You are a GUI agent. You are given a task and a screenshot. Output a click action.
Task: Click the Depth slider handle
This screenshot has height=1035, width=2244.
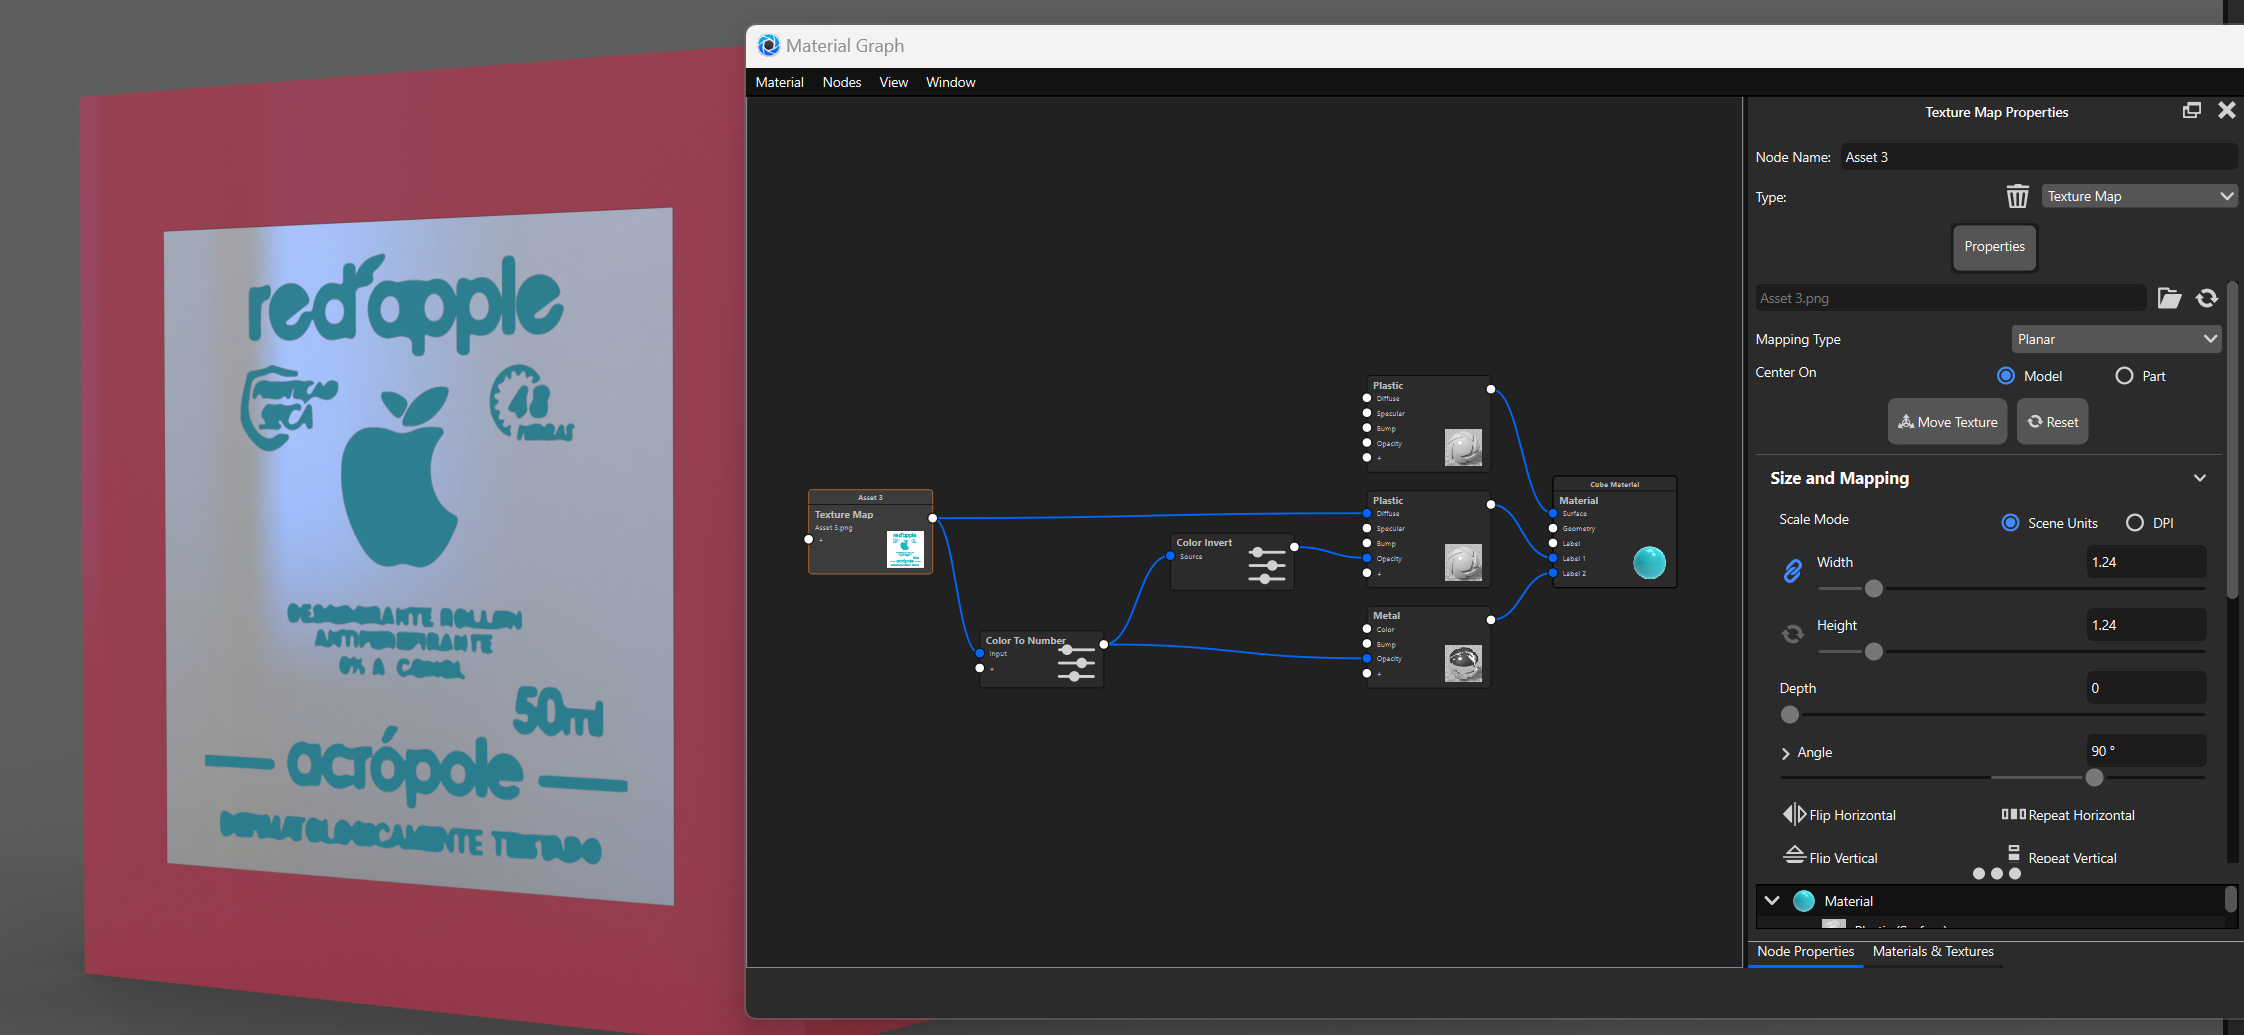click(1790, 715)
